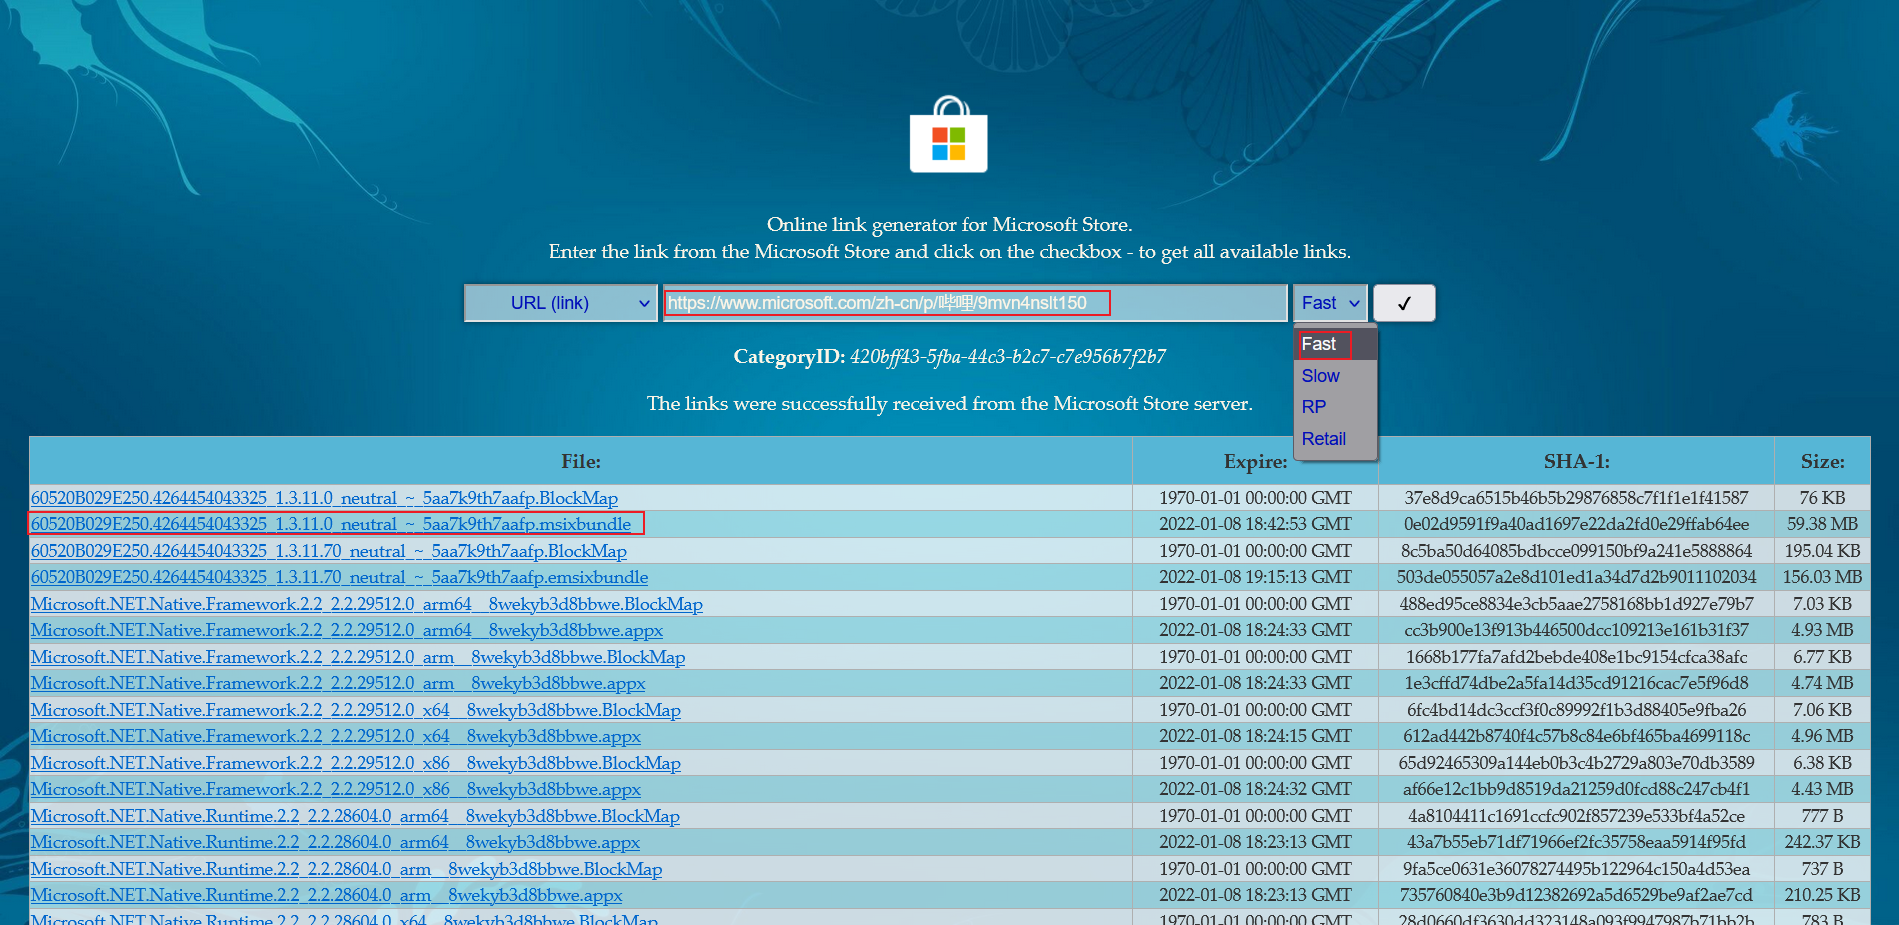Download 1.3.11.0 neutral msixbundle file

pos(331,524)
